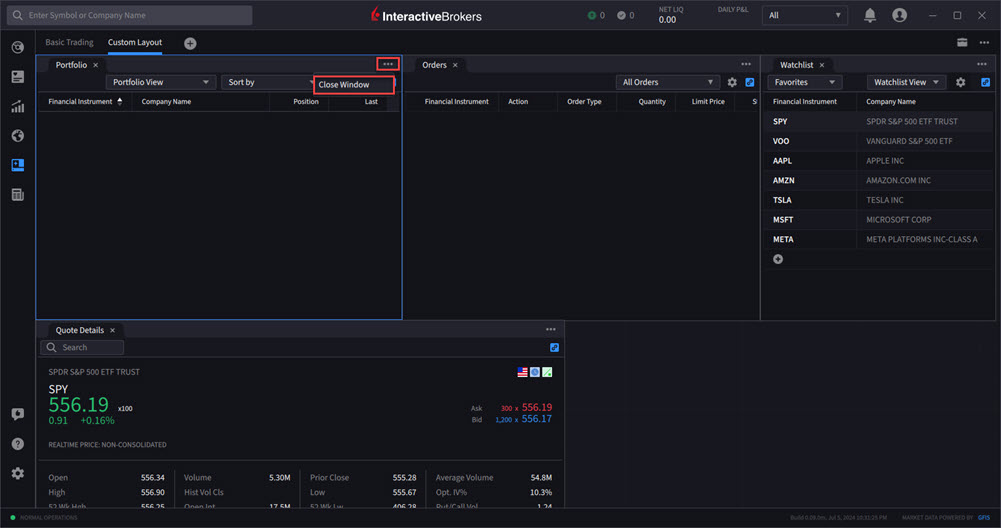
Task: Click the Watchlist panel blue link icon
Action: tap(986, 82)
